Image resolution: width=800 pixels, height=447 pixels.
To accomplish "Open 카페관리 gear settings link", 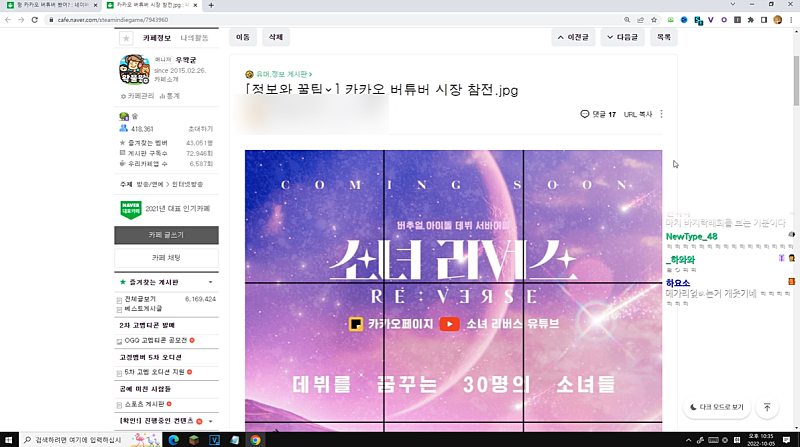I will click(x=137, y=96).
